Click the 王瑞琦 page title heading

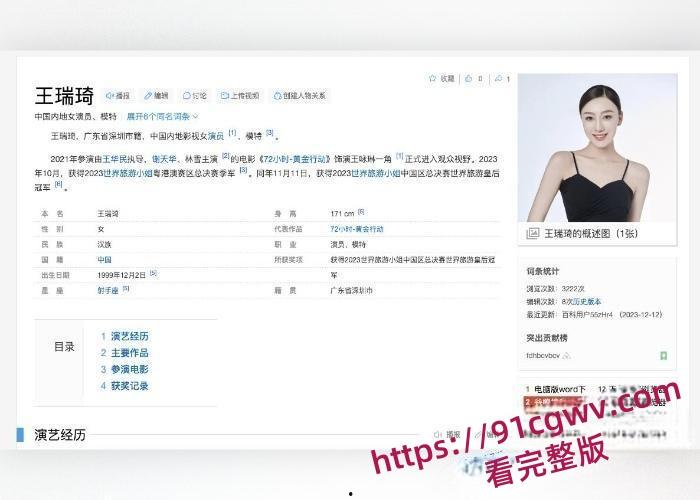pos(64,96)
